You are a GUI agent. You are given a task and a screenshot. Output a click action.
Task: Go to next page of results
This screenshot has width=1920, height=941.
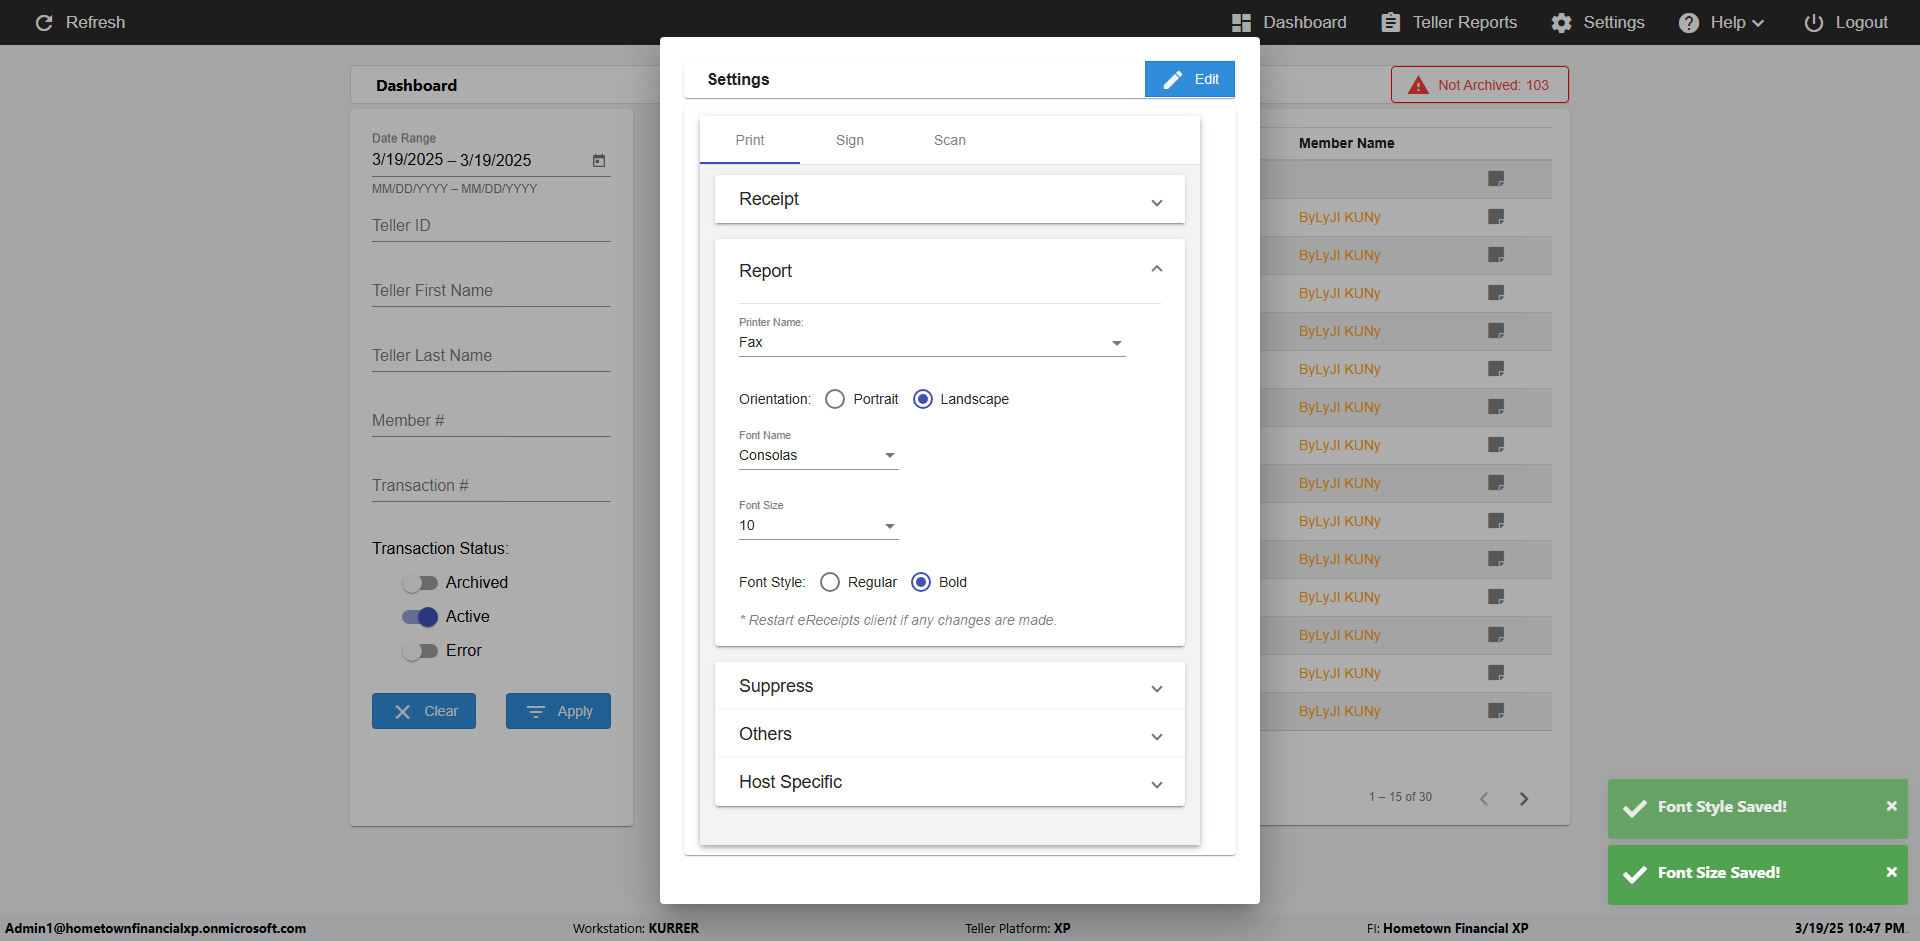[1524, 798]
